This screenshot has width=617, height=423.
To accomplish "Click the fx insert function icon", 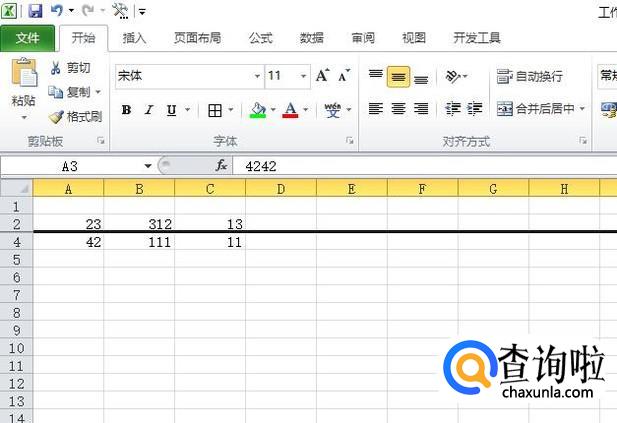I will pos(222,166).
